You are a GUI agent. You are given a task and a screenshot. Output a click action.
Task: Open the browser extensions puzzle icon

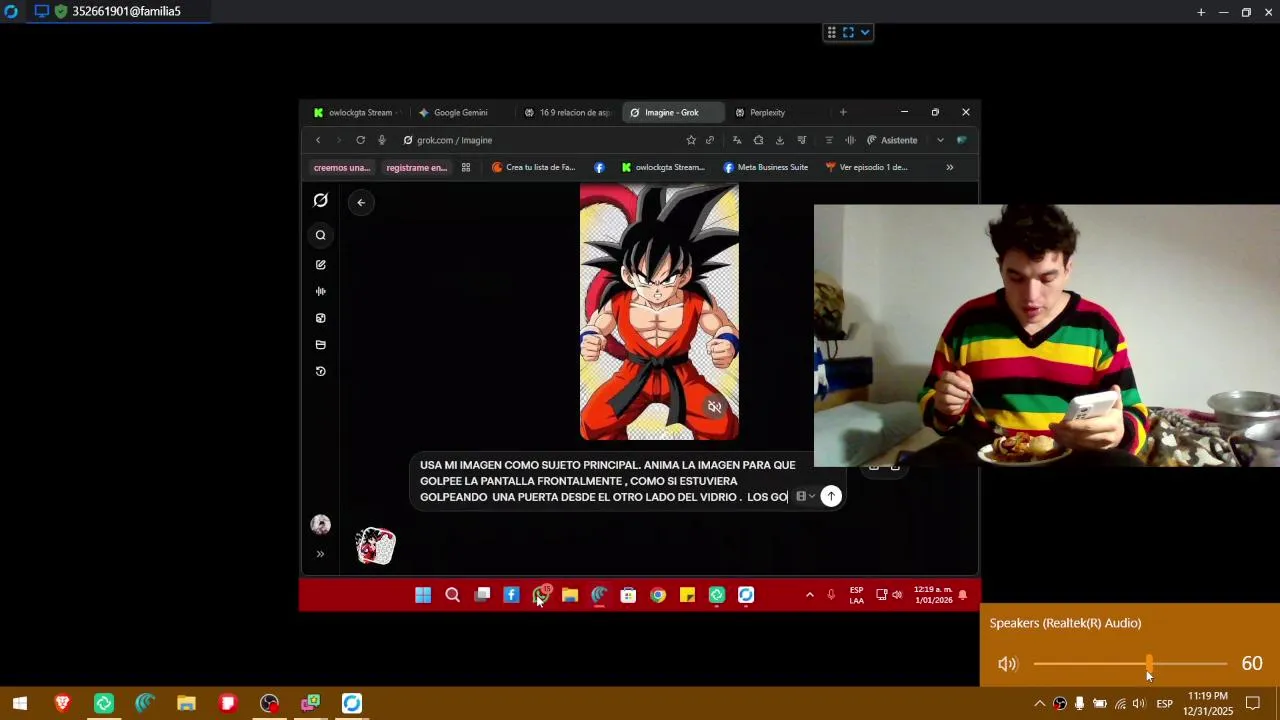coord(758,140)
